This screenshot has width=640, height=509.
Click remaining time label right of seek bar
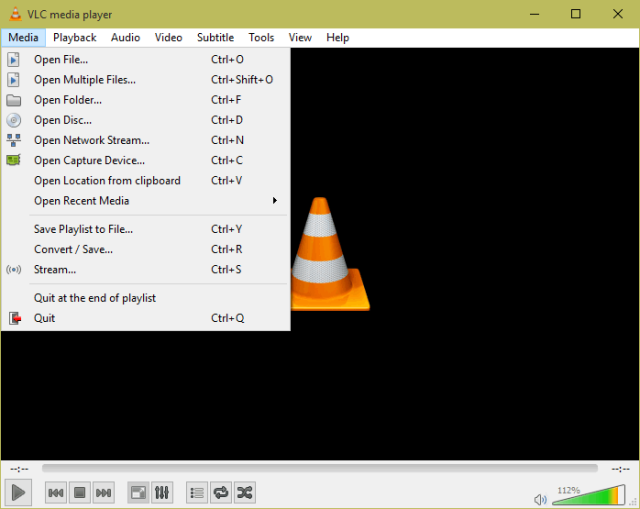[620, 469]
